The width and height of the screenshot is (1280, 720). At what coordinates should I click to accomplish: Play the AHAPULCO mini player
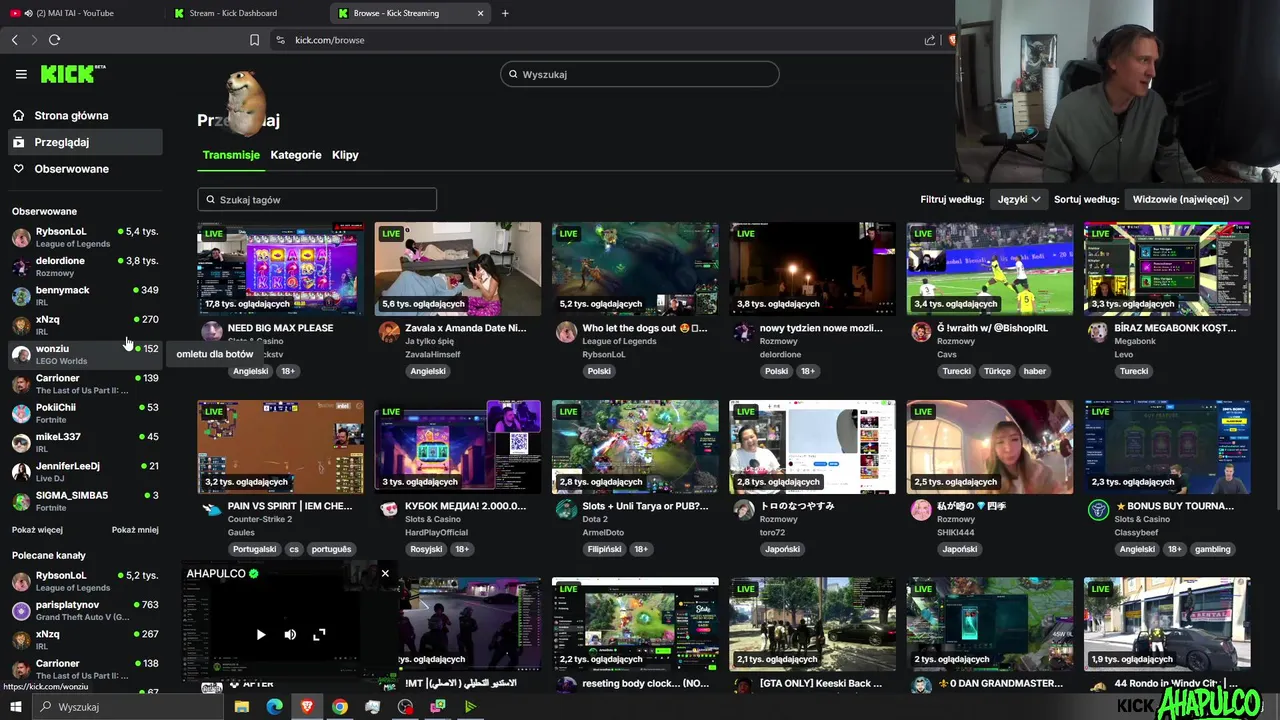click(261, 634)
